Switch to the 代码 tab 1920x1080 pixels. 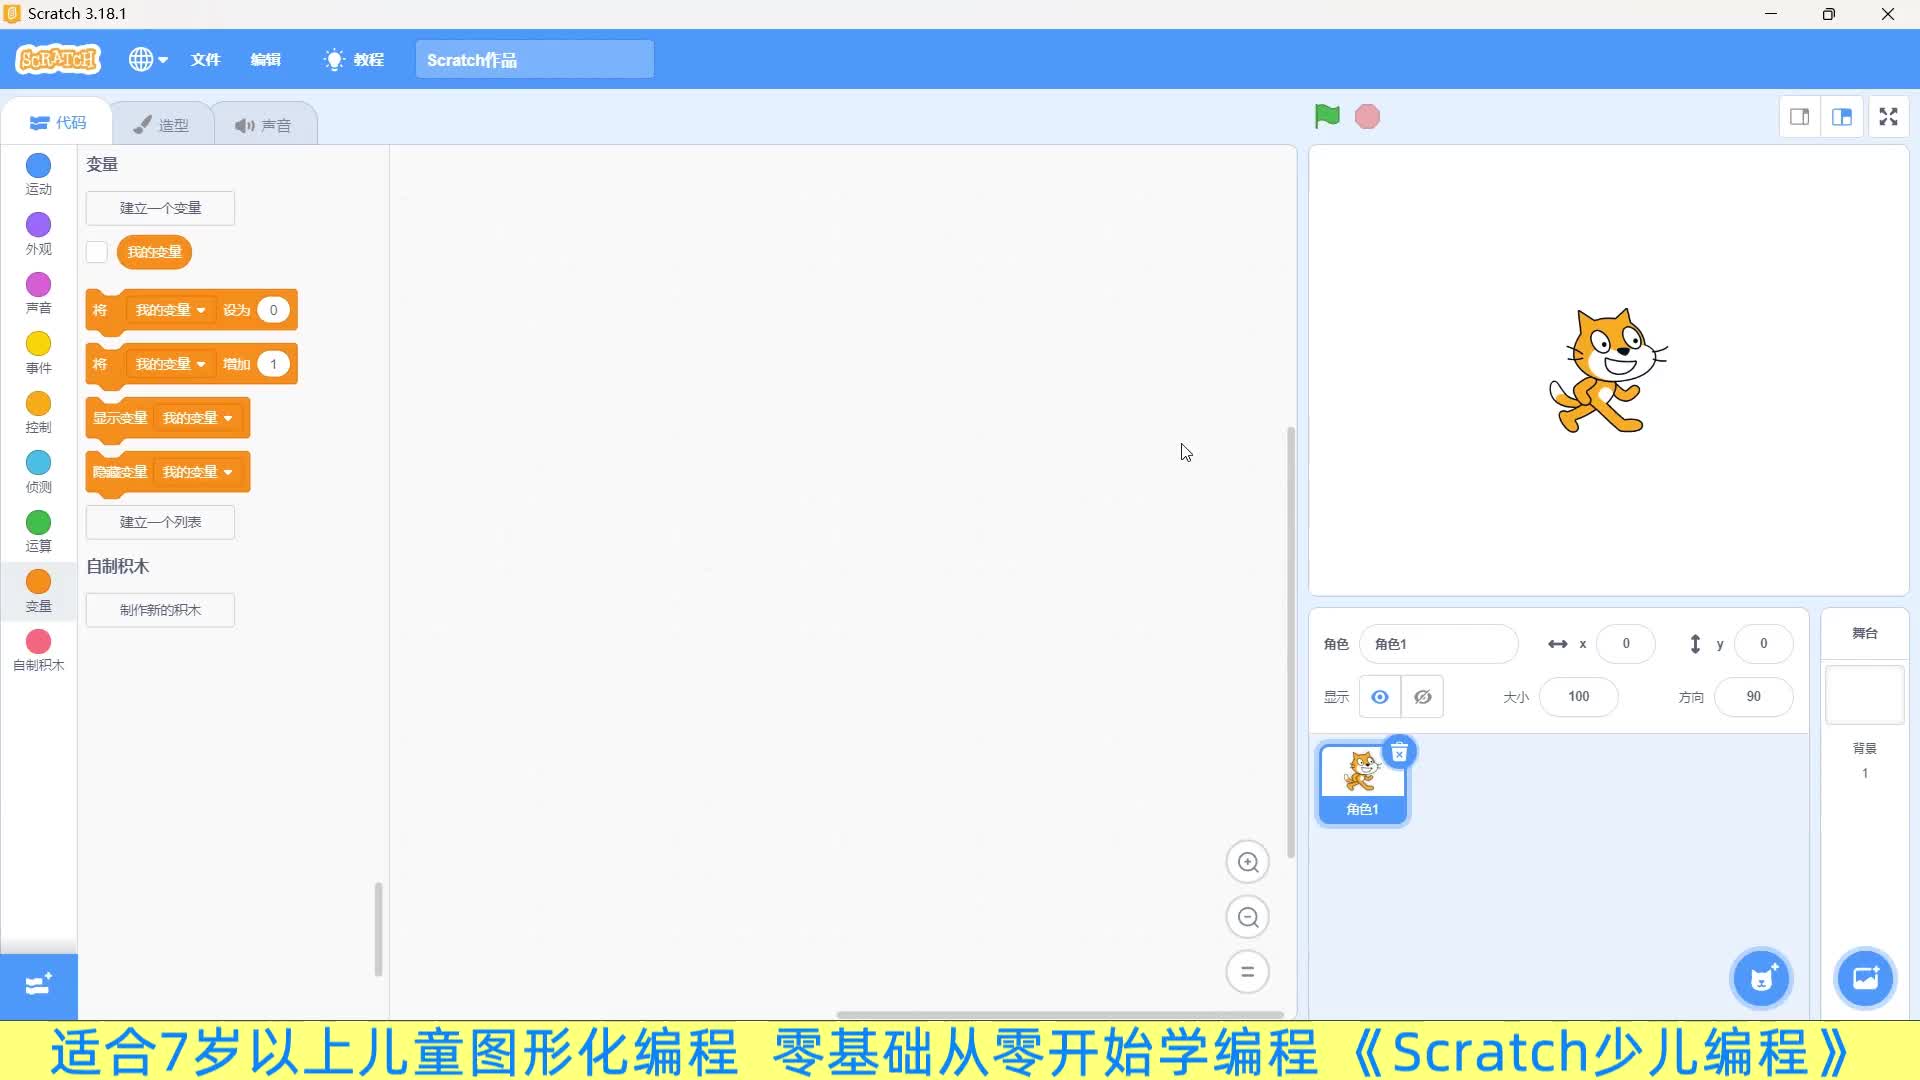(57, 123)
